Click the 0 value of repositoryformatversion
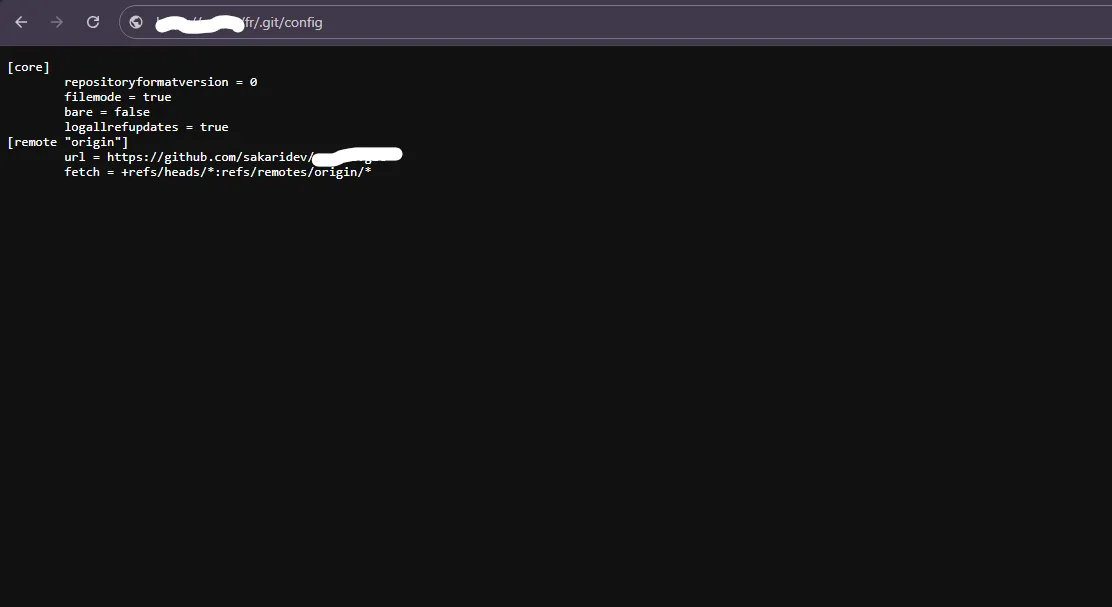This screenshot has height=607, width=1112. click(253, 82)
